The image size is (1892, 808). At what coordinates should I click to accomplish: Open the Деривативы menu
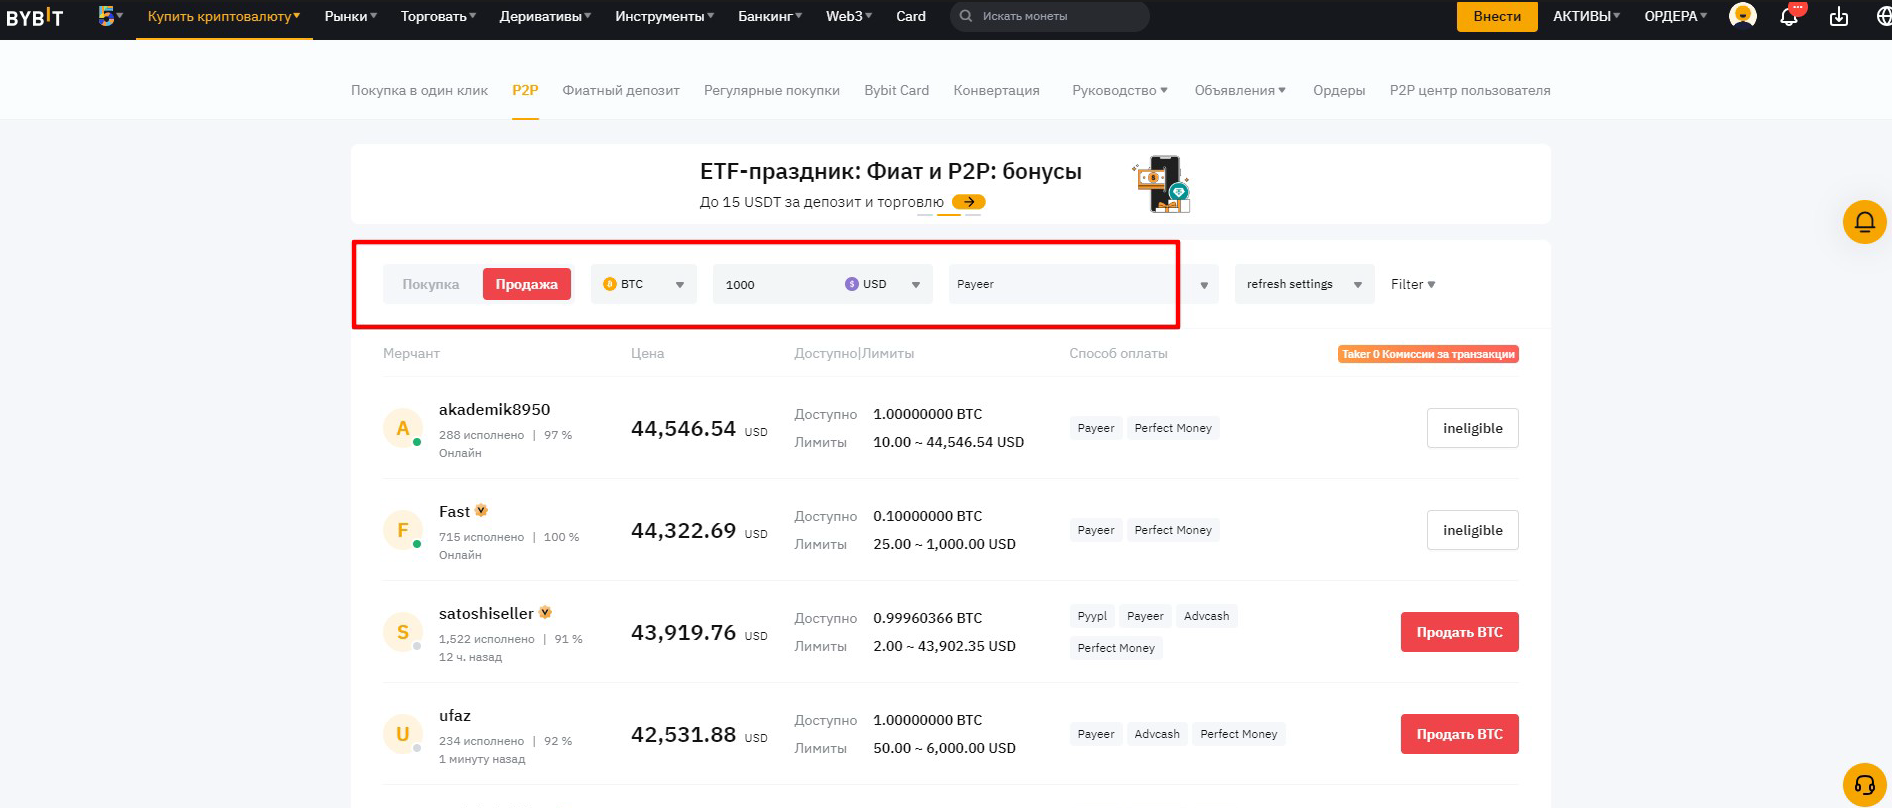click(x=545, y=16)
